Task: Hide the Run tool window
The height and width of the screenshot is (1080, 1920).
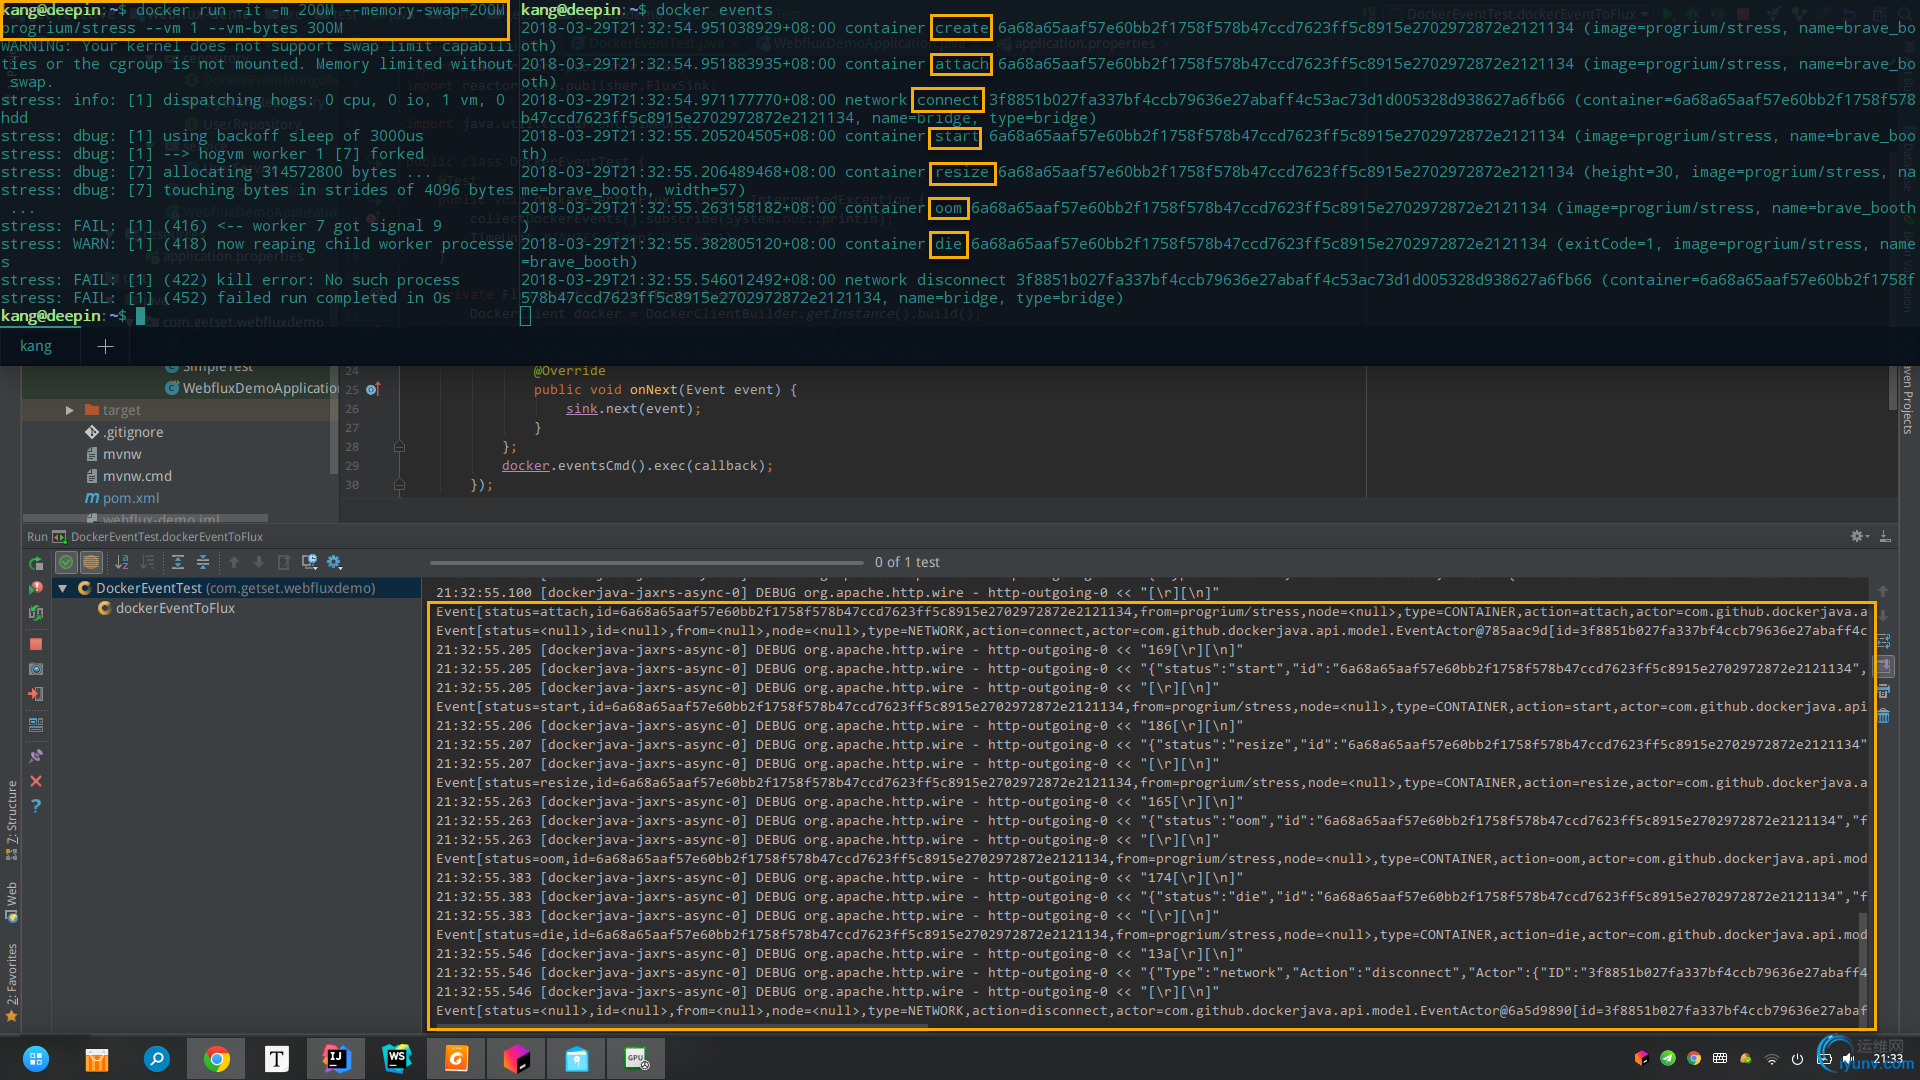Action: (x=1885, y=537)
